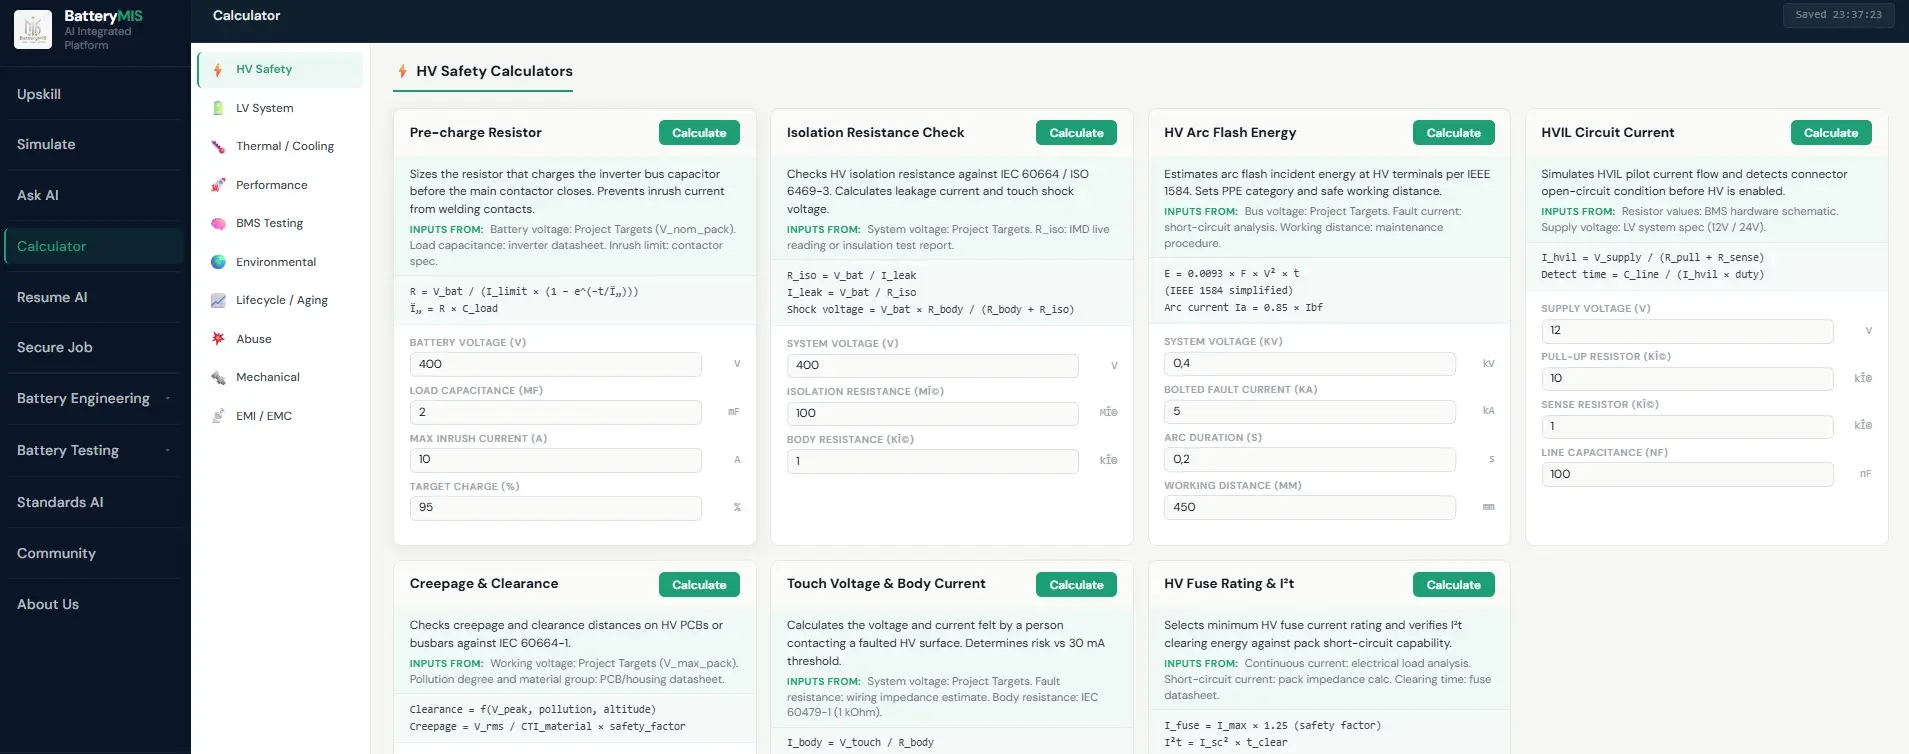Edit the Body Resistance field

932,461
